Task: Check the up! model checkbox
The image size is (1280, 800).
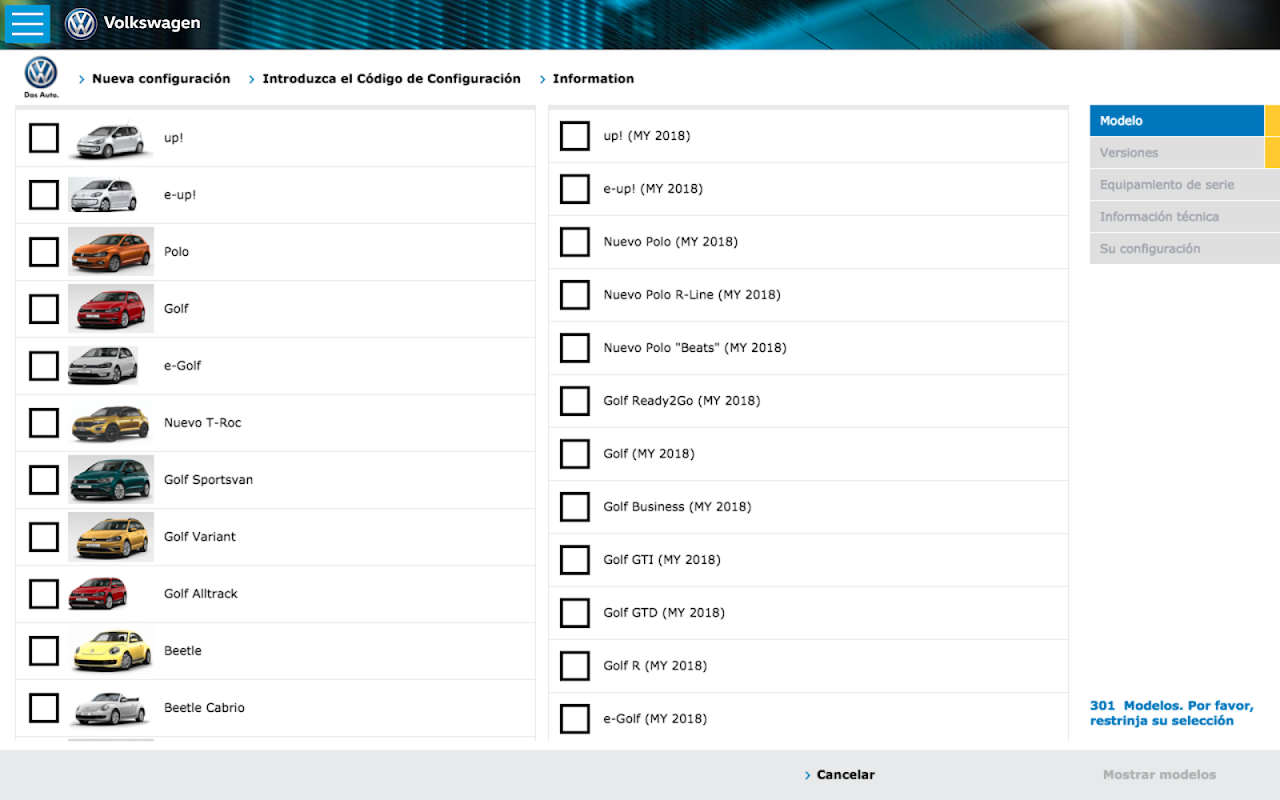Action: [44, 138]
